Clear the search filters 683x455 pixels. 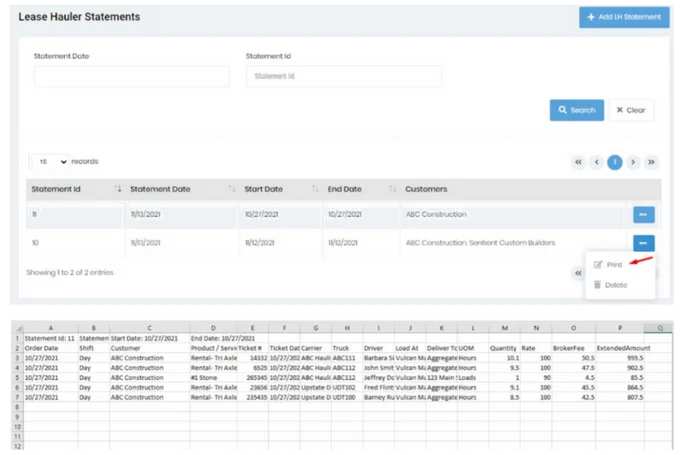click(x=631, y=110)
